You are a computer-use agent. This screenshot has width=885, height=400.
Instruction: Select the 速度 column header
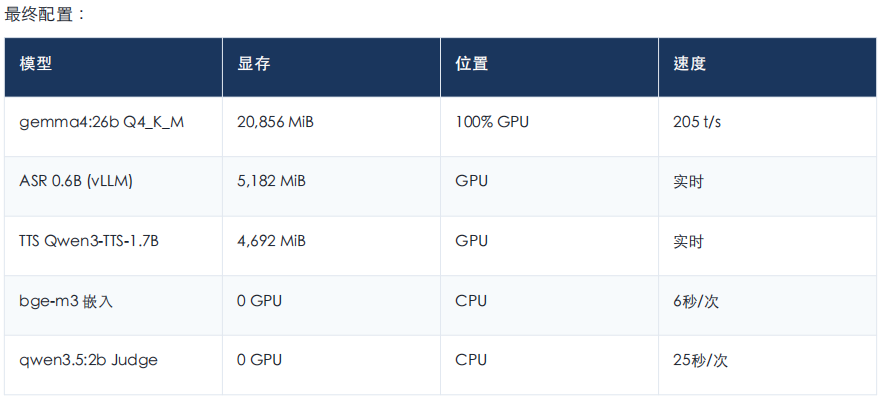(690, 64)
